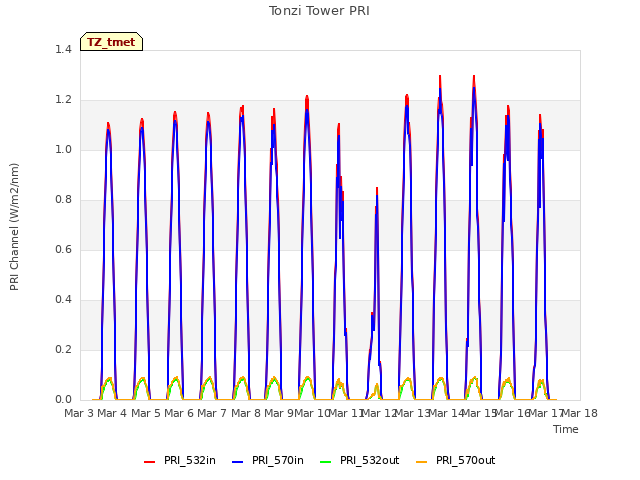The height and width of the screenshot is (480, 640).
Task: Click the x-axis label Time
Action: click(x=566, y=429)
